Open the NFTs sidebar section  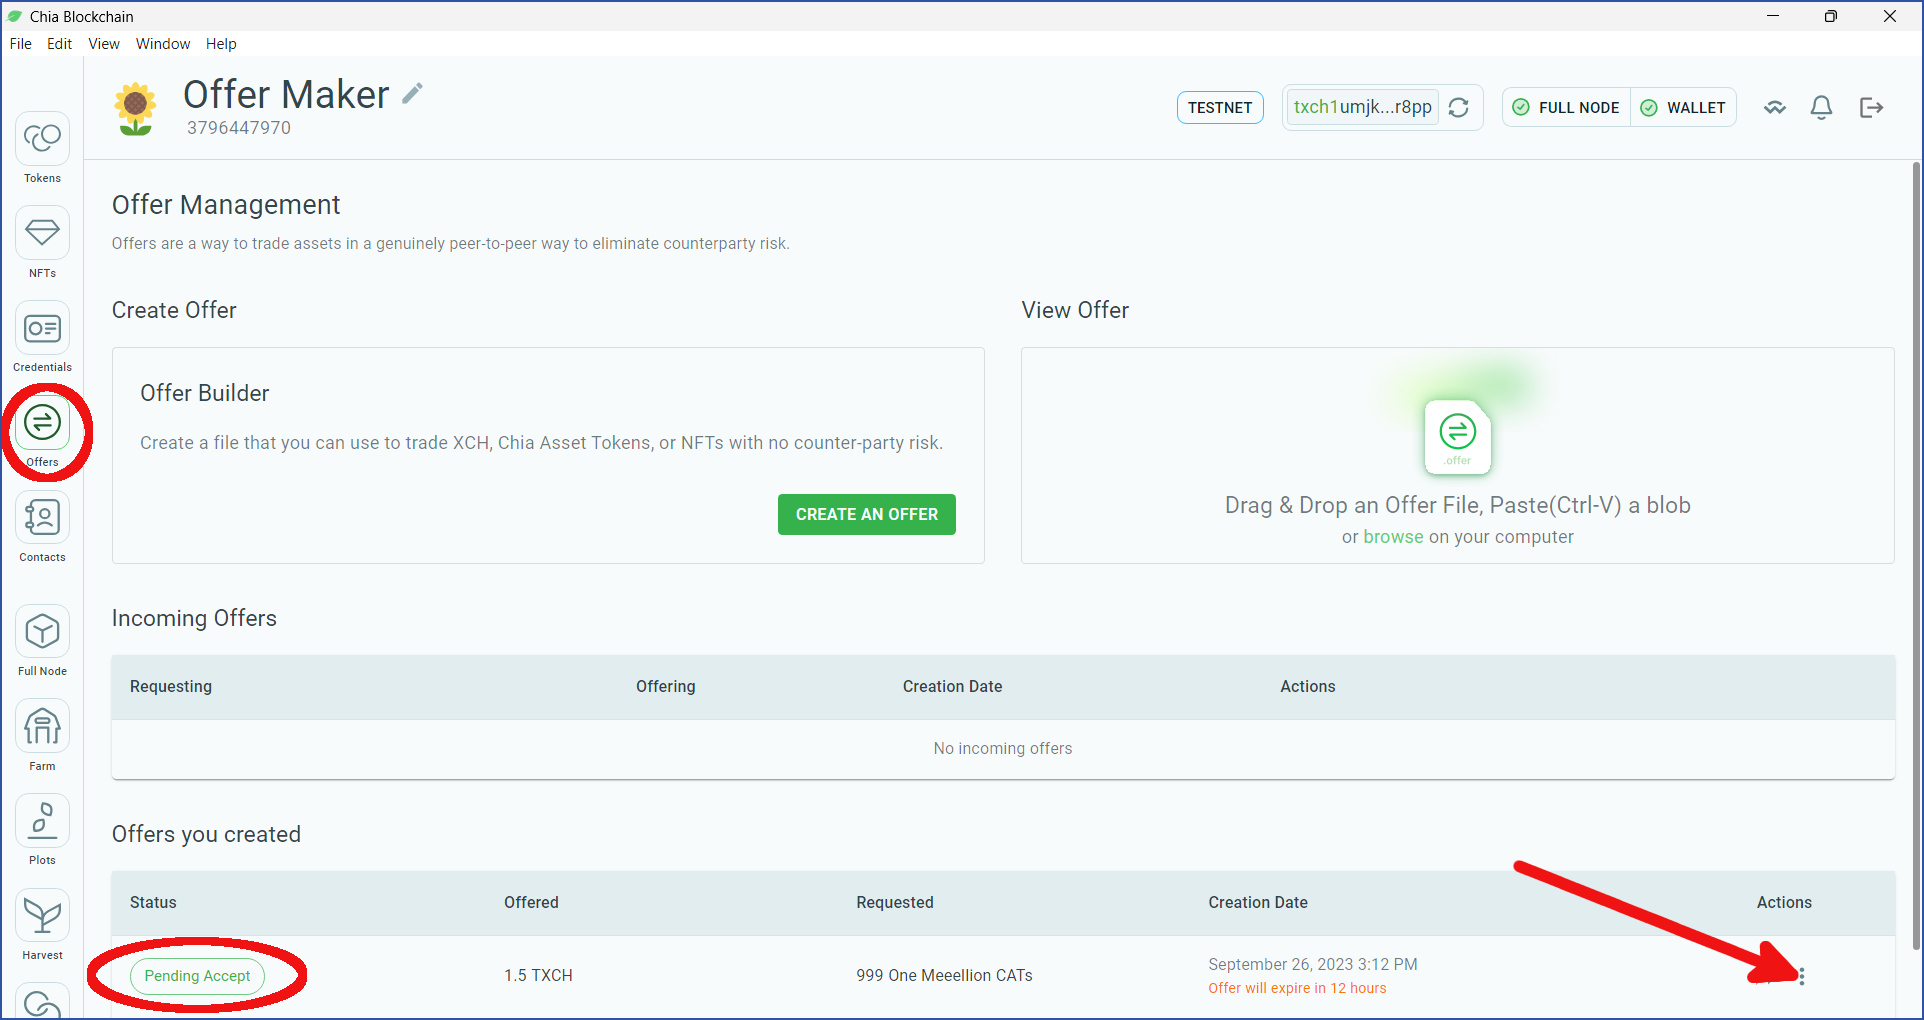pos(42,242)
